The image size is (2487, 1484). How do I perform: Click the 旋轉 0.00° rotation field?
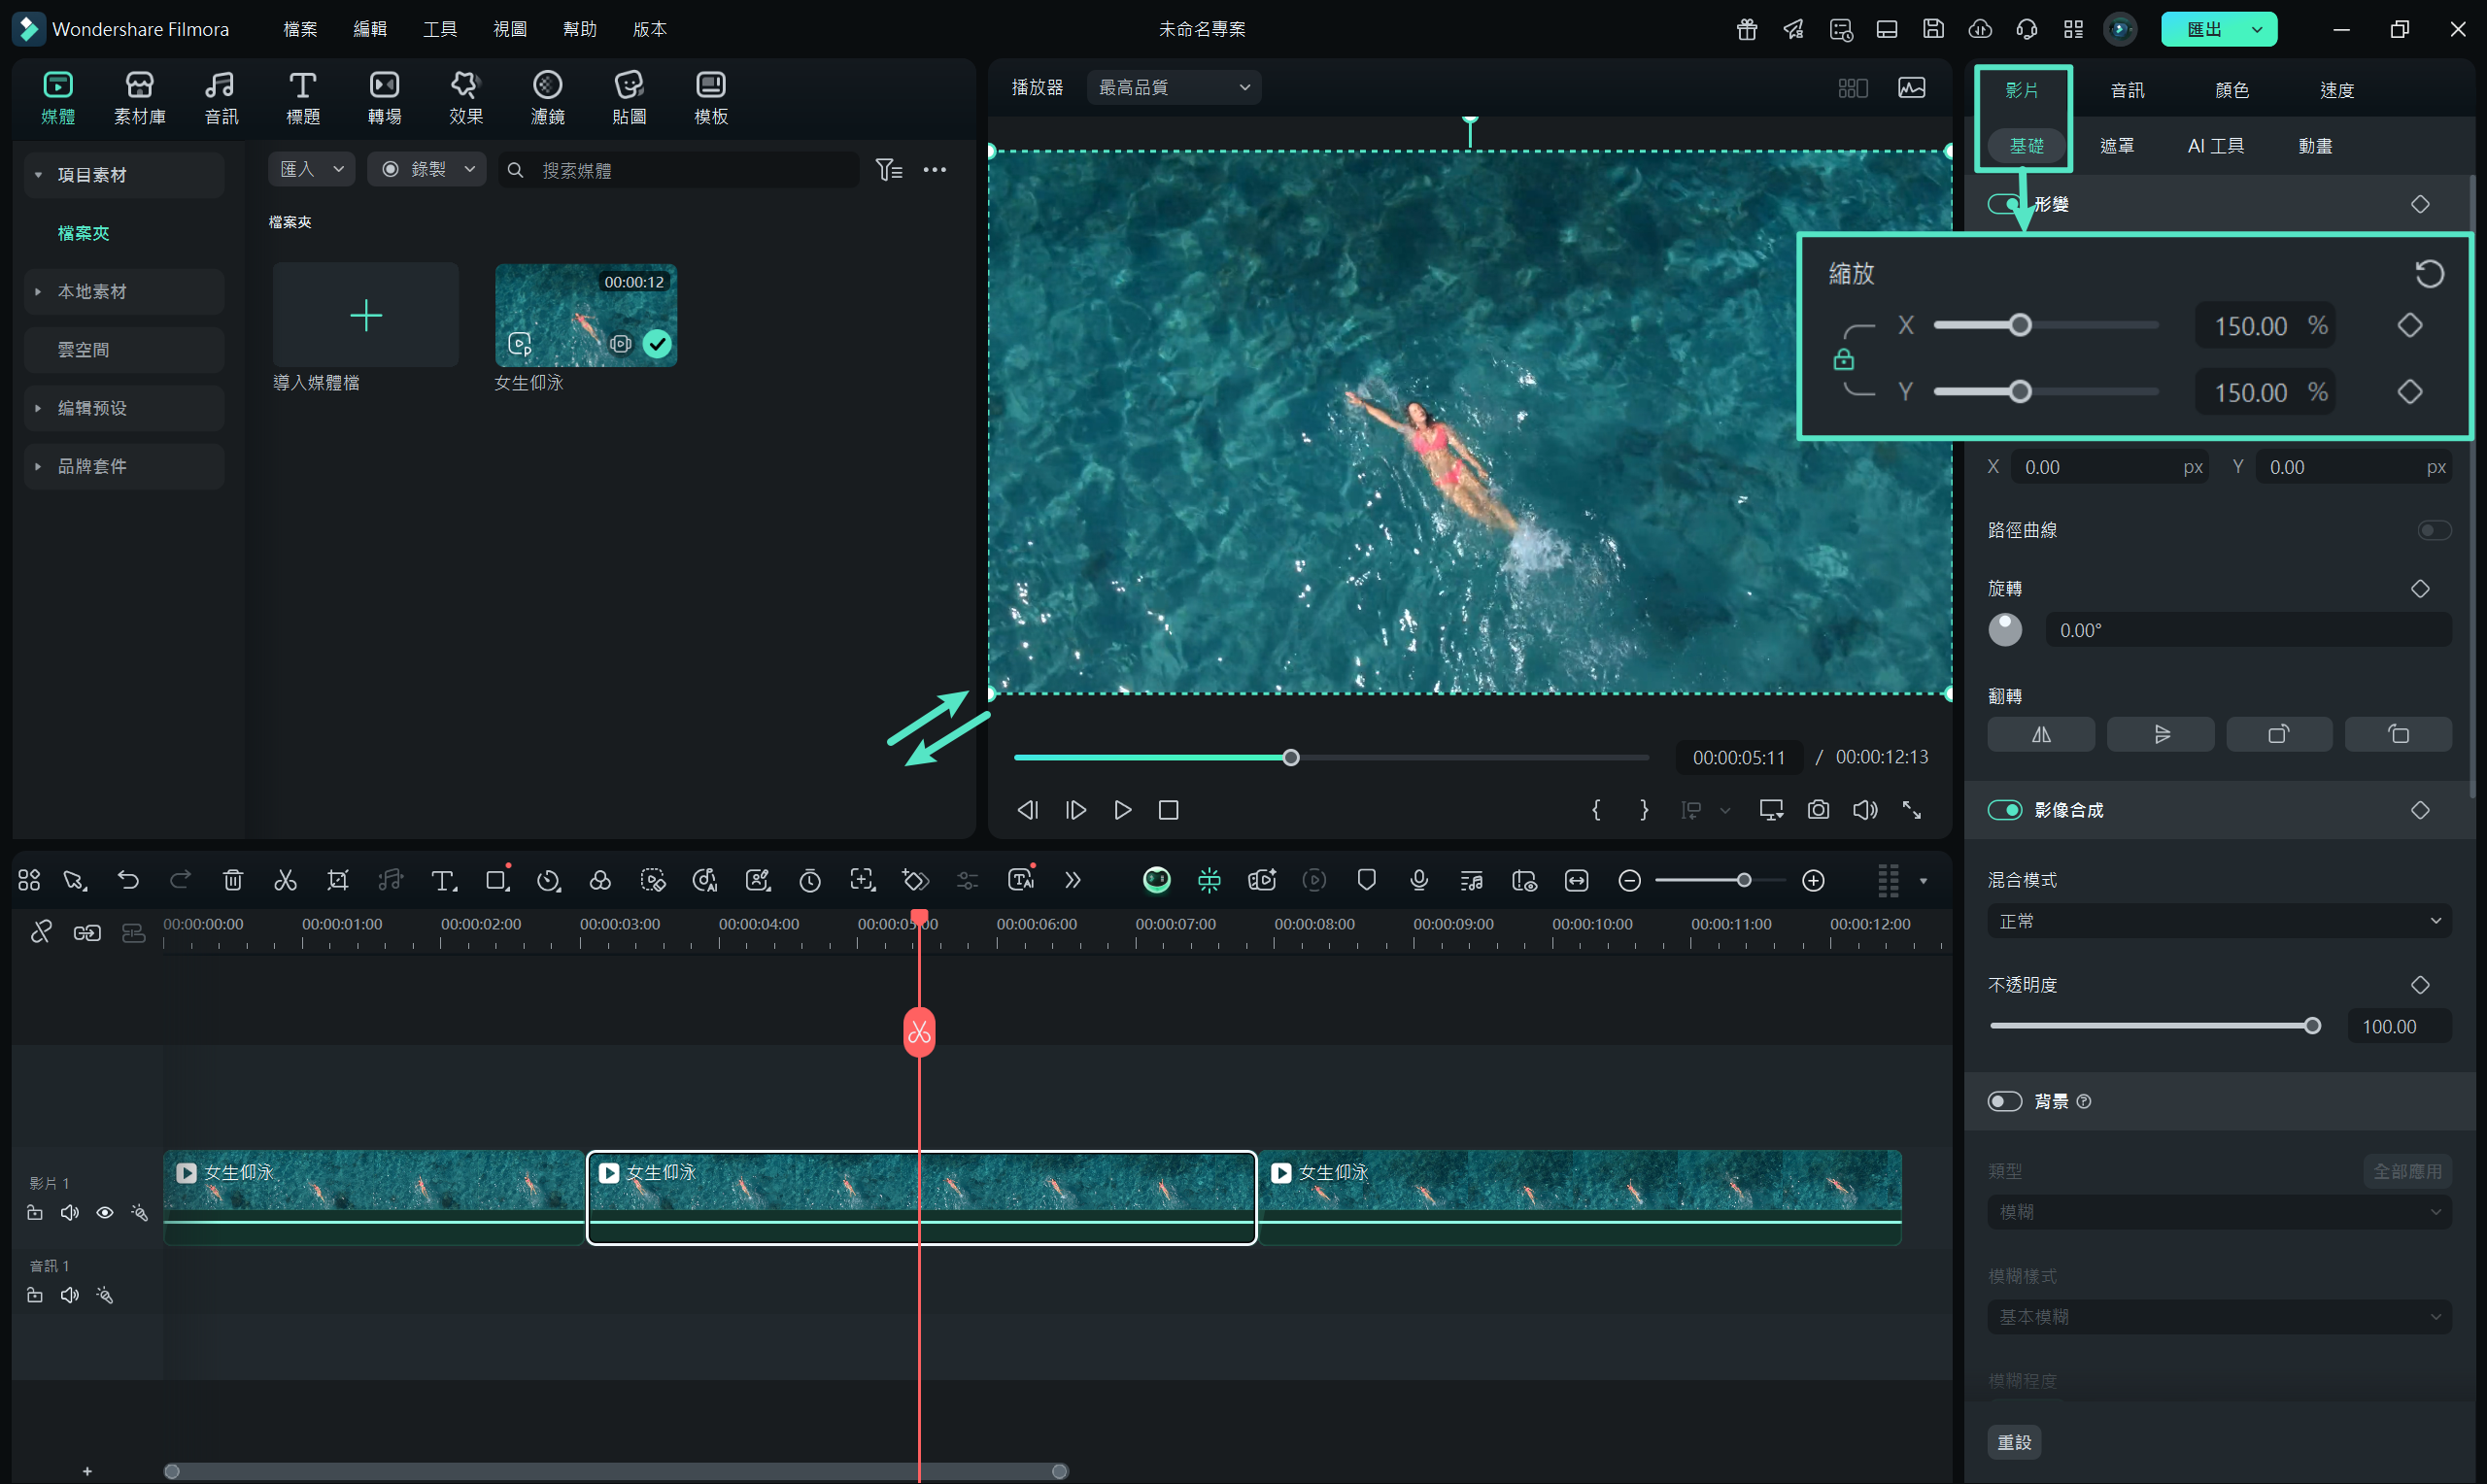(x=2249, y=630)
